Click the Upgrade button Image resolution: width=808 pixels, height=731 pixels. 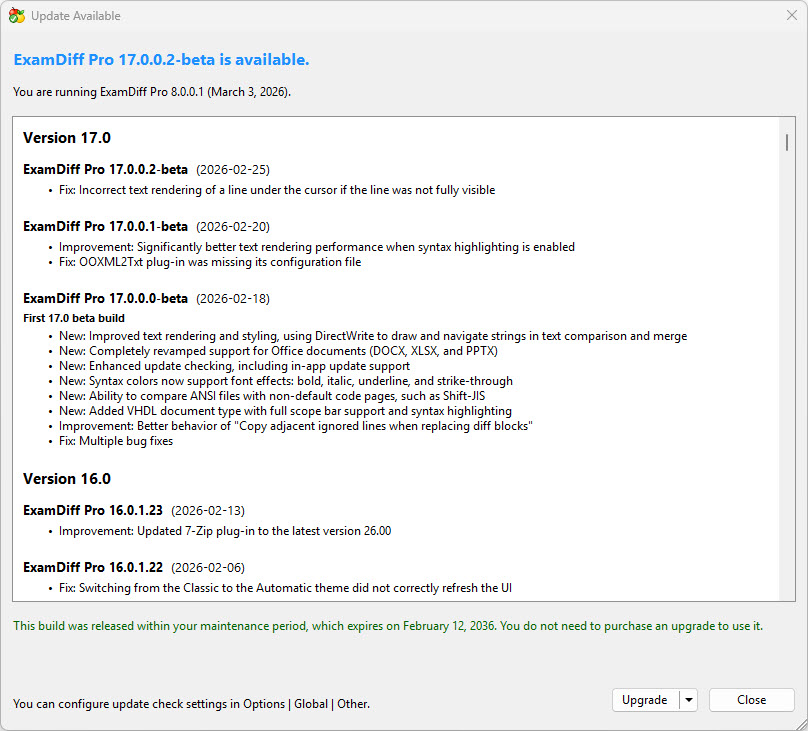point(645,700)
